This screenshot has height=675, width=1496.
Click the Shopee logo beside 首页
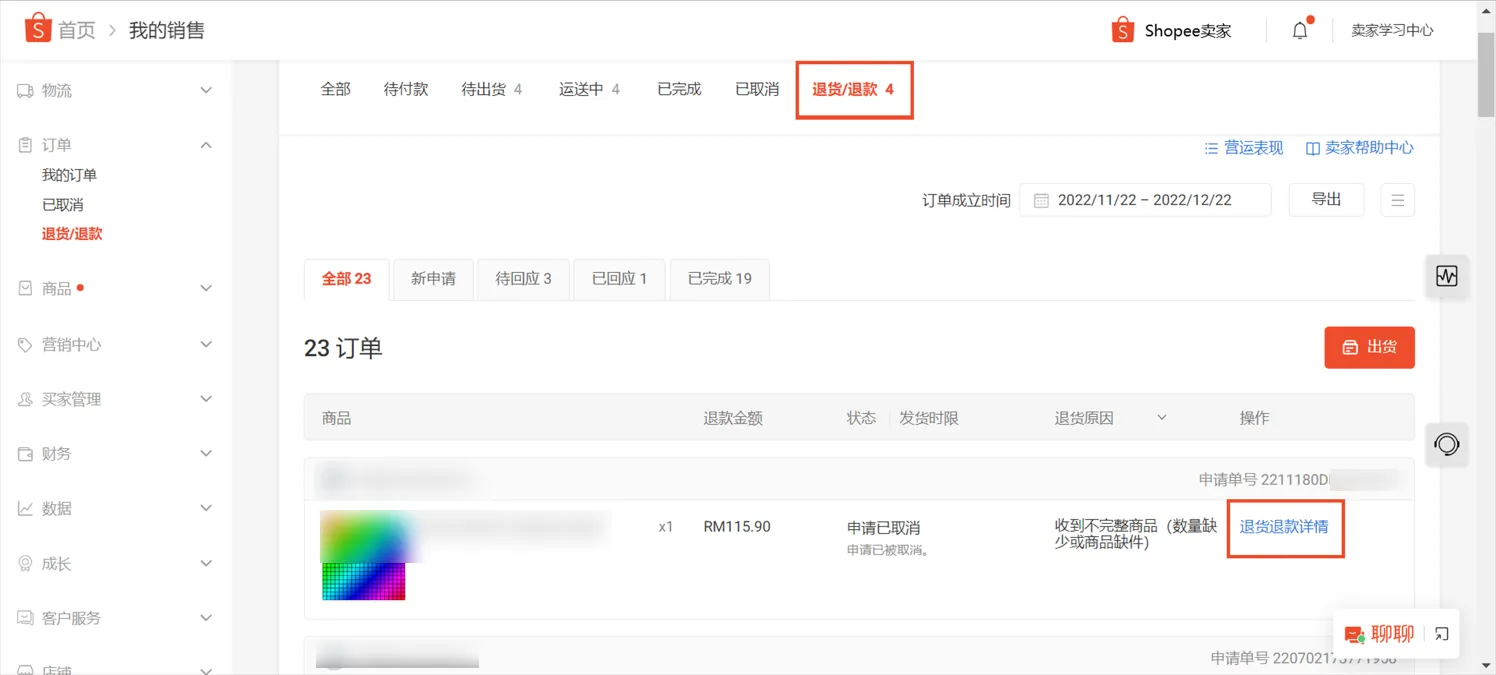[x=37, y=29]
